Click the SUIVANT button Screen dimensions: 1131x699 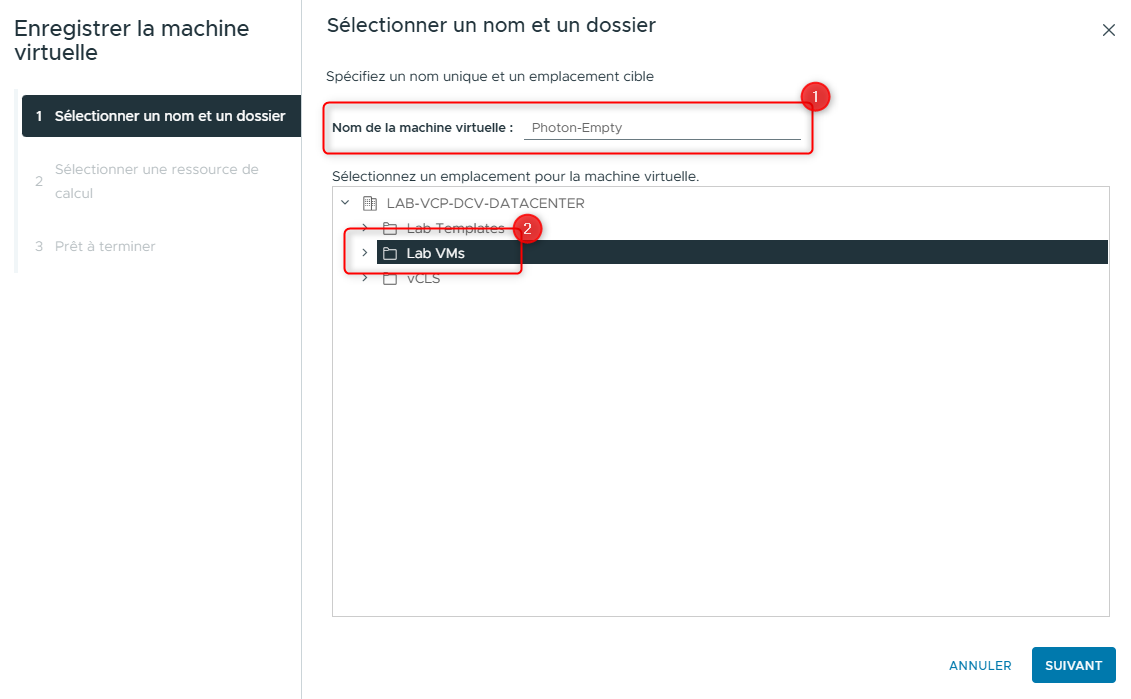1073,665
